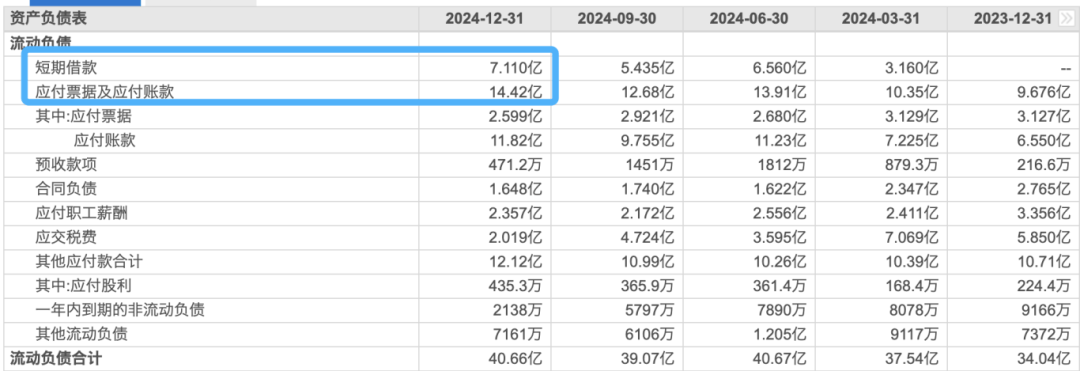Select the indented 应付账款 sub-item
The image size is (1080, 371).
pyautogui.click(x=105, y=140)
